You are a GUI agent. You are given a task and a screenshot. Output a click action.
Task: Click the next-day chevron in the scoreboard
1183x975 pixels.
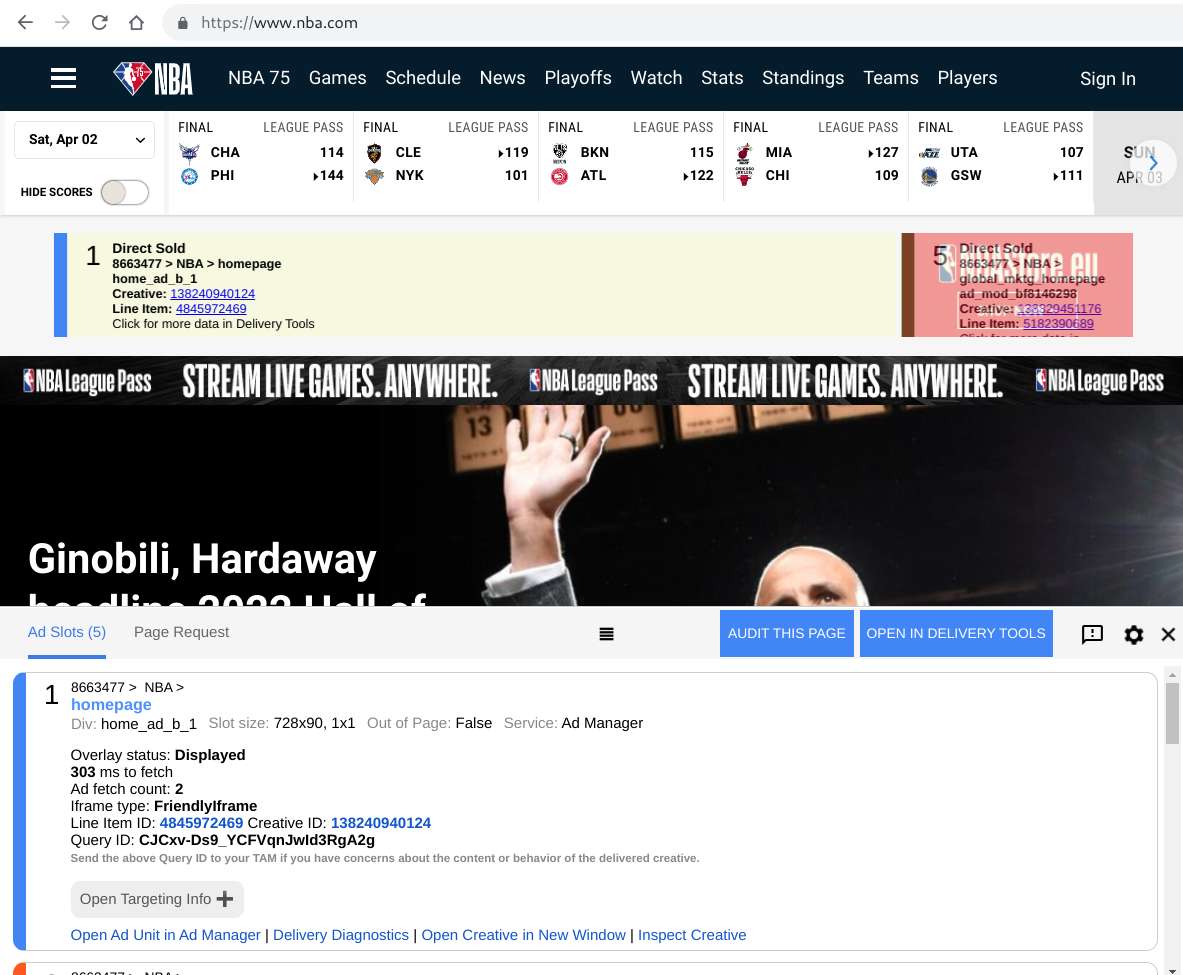pos(1153,162)
